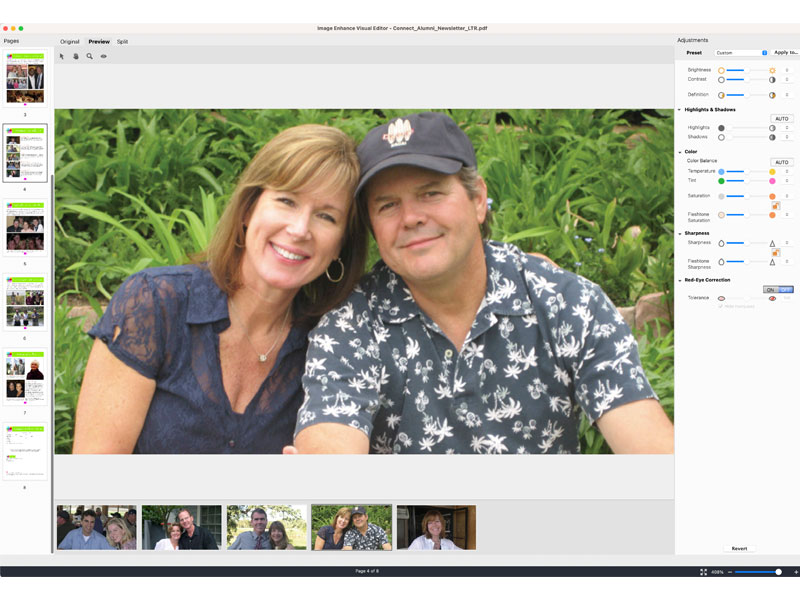Viewport: 800px width, 600px height.
Task: Click the zoom in plus icon
Action: click(x=795, y=572)
